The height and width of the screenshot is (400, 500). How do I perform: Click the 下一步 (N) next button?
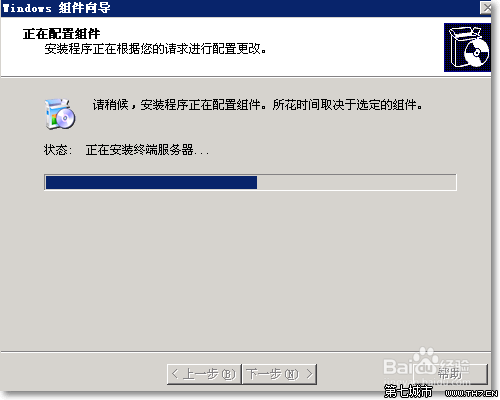pyautogui.click(x=279, y=374)
